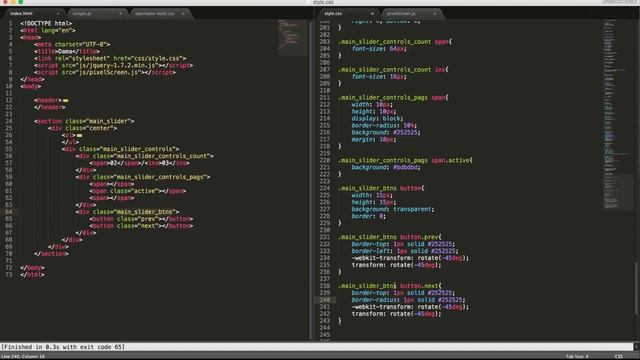This screenshot has width=640, height=360.
Task: Open the Tab Size menu in status bar
Action: coord(577,356)
